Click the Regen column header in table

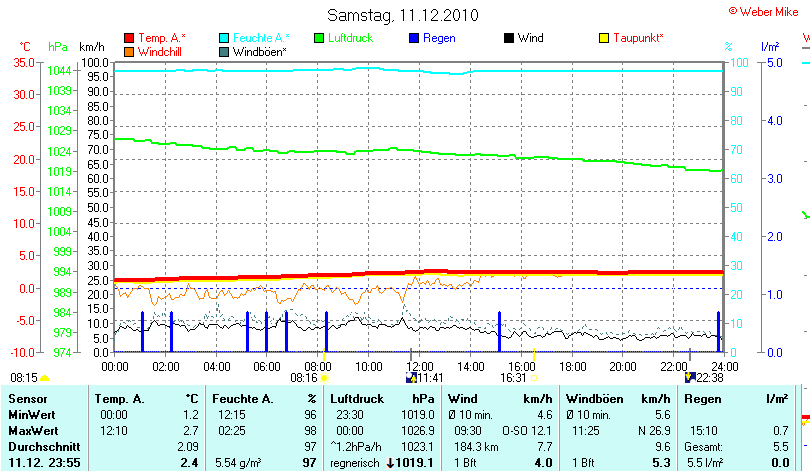tap(702, 399)
